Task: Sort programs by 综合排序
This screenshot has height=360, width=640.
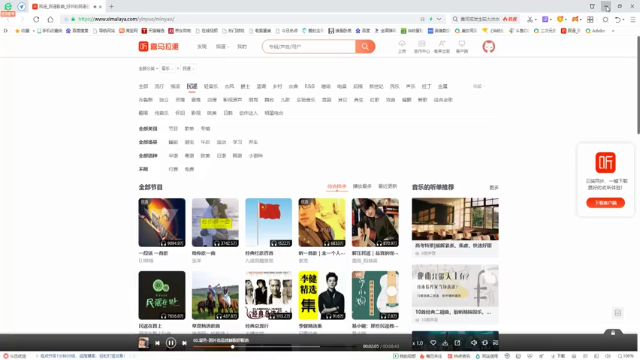Action: pos(336,187)
